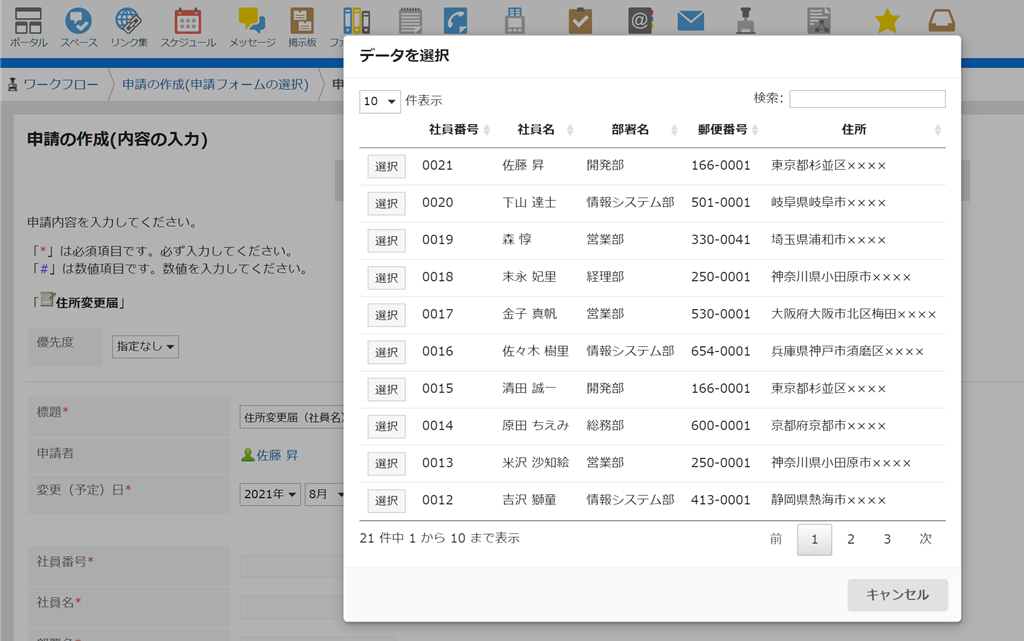The height and width of the screenshot is (641, 1024).
Task: Open the 優先度 指定なし dropdown
Action: [x=145, y=347]
